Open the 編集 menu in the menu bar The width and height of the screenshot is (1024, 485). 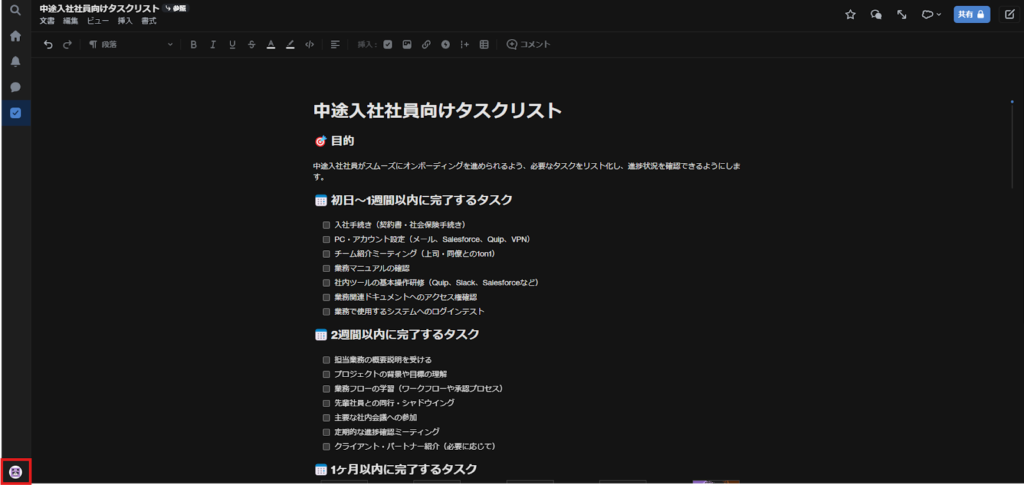pos(71,21)
